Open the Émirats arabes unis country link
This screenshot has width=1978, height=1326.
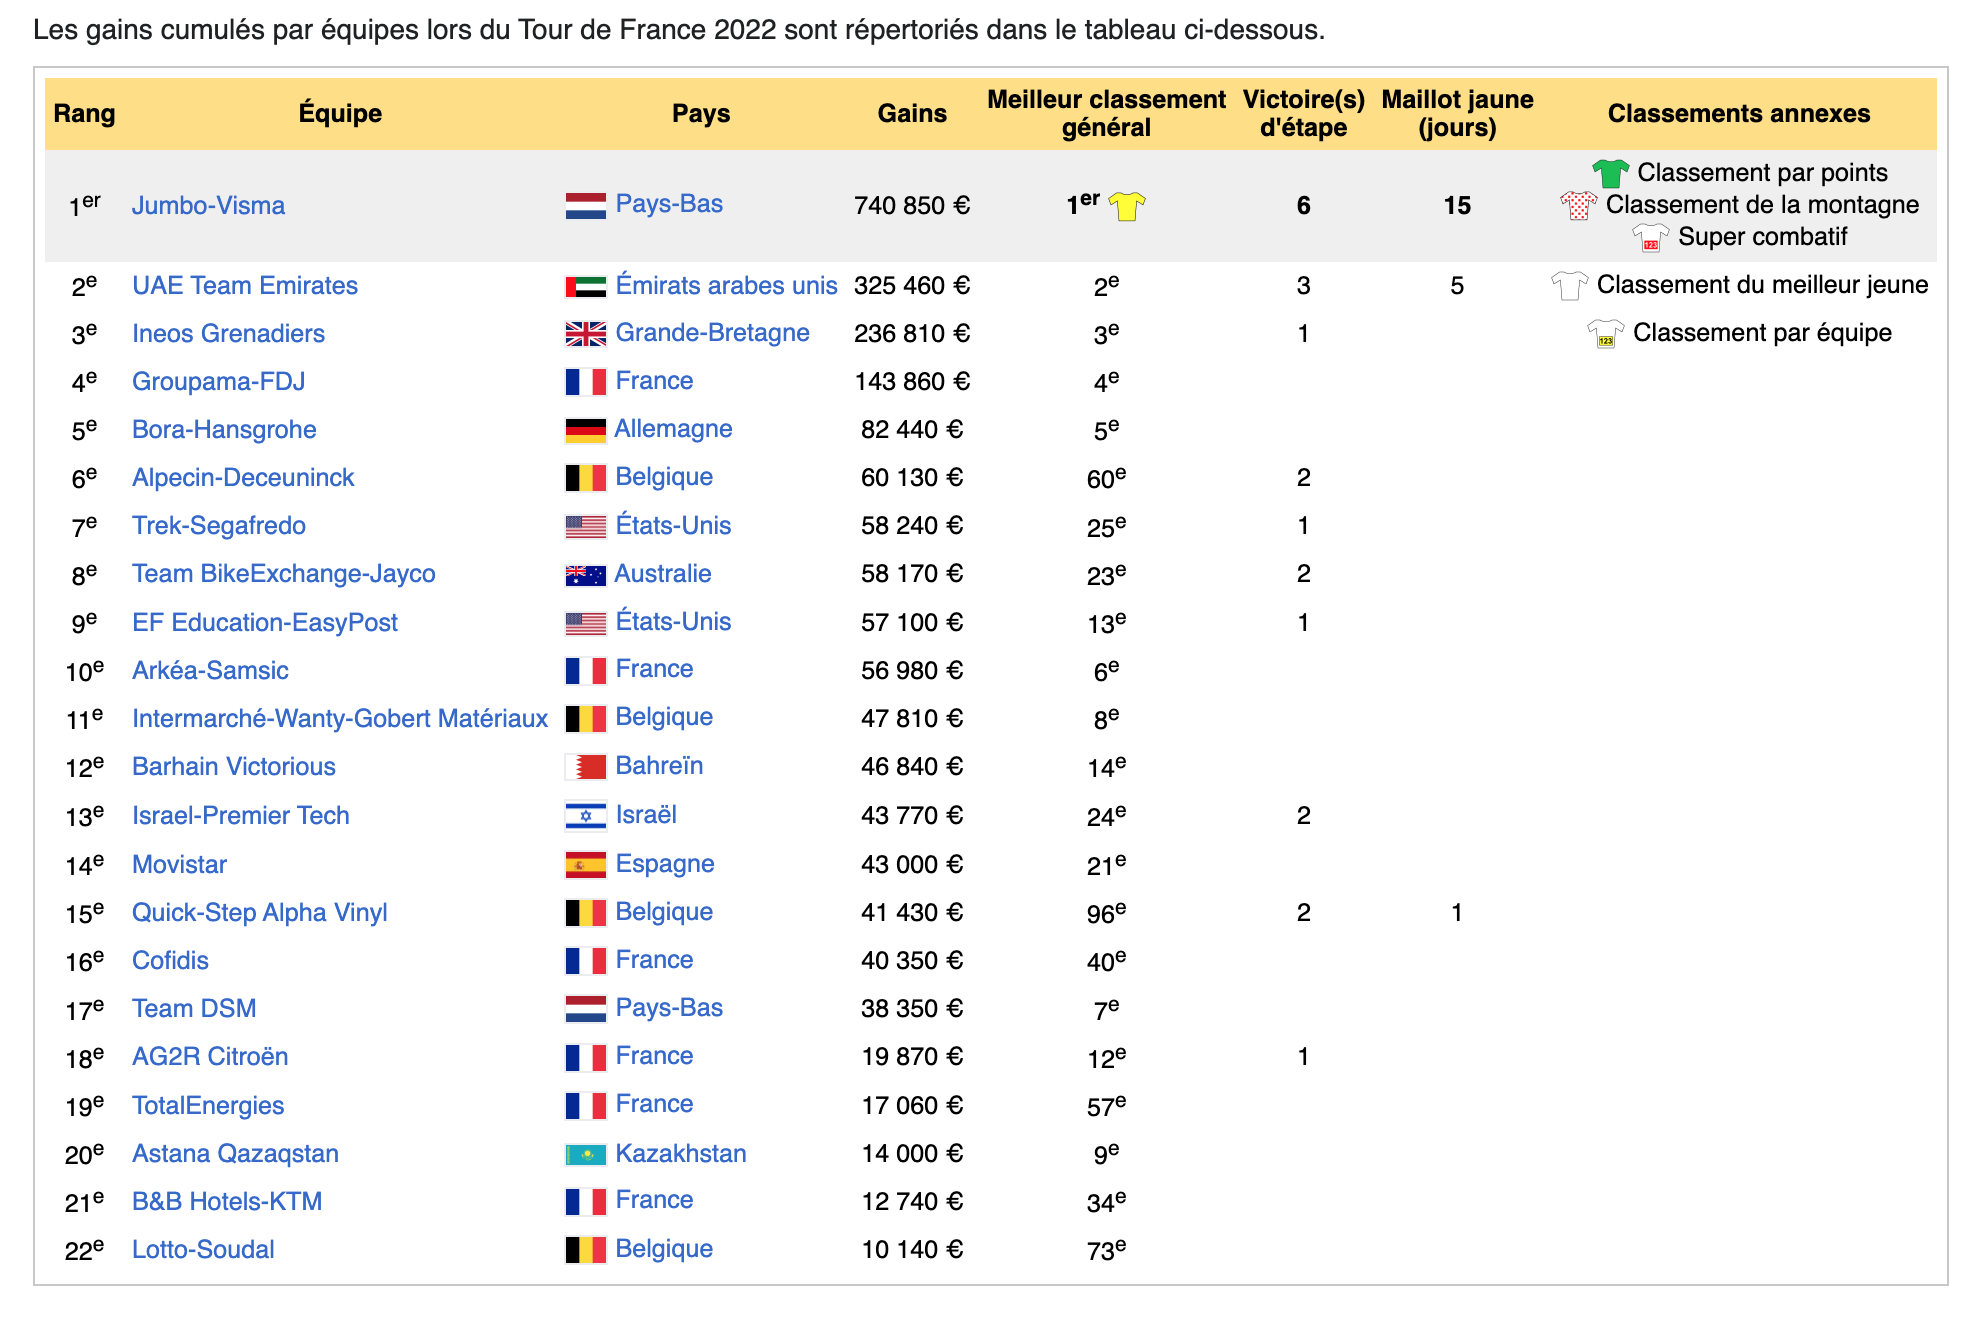[x=726, y=286]
